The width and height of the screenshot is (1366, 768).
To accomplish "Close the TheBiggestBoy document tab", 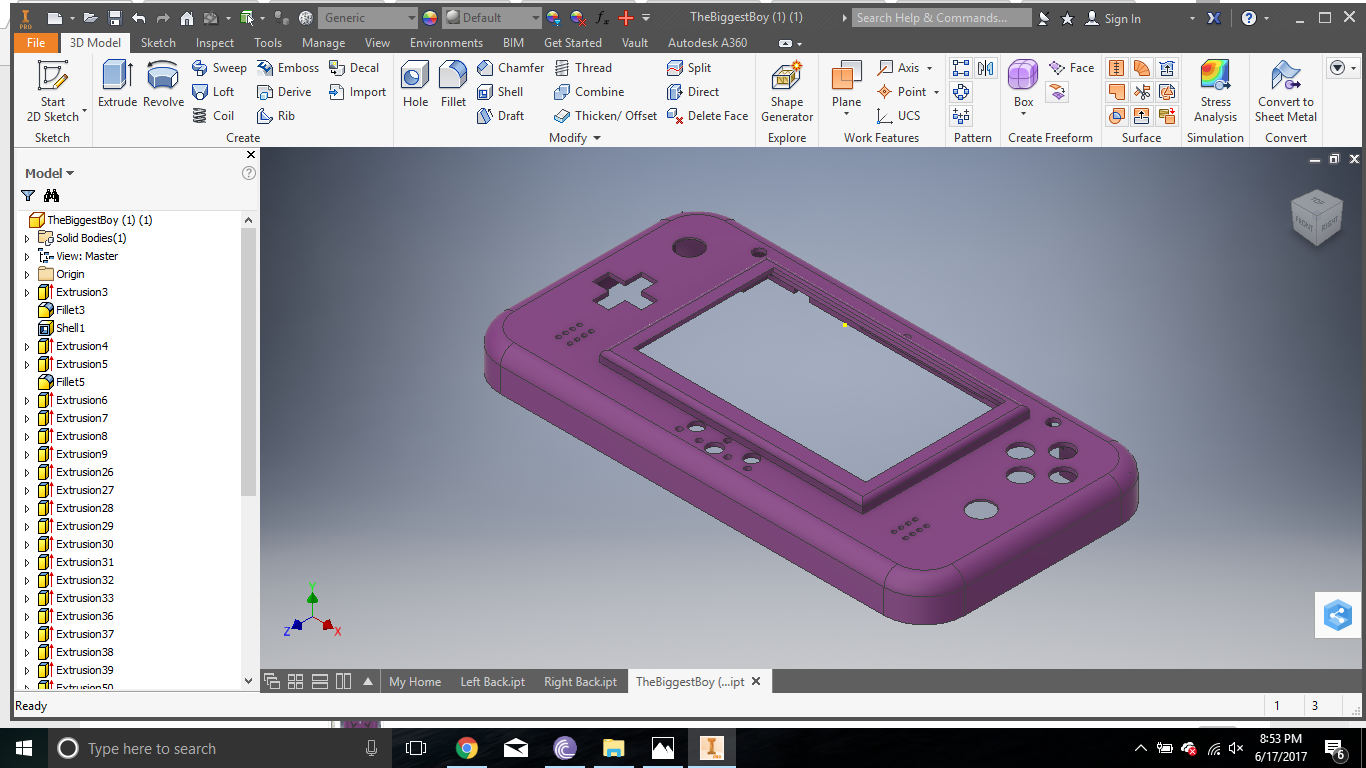I will pos(756,681).
